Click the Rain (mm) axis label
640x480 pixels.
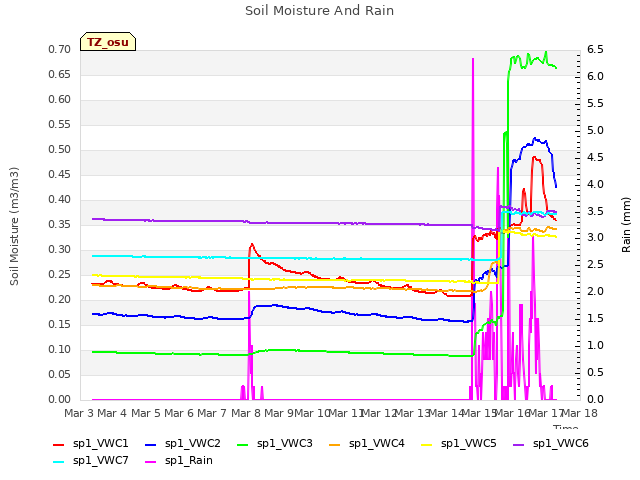pyautogui.click(x=626, y=225)
